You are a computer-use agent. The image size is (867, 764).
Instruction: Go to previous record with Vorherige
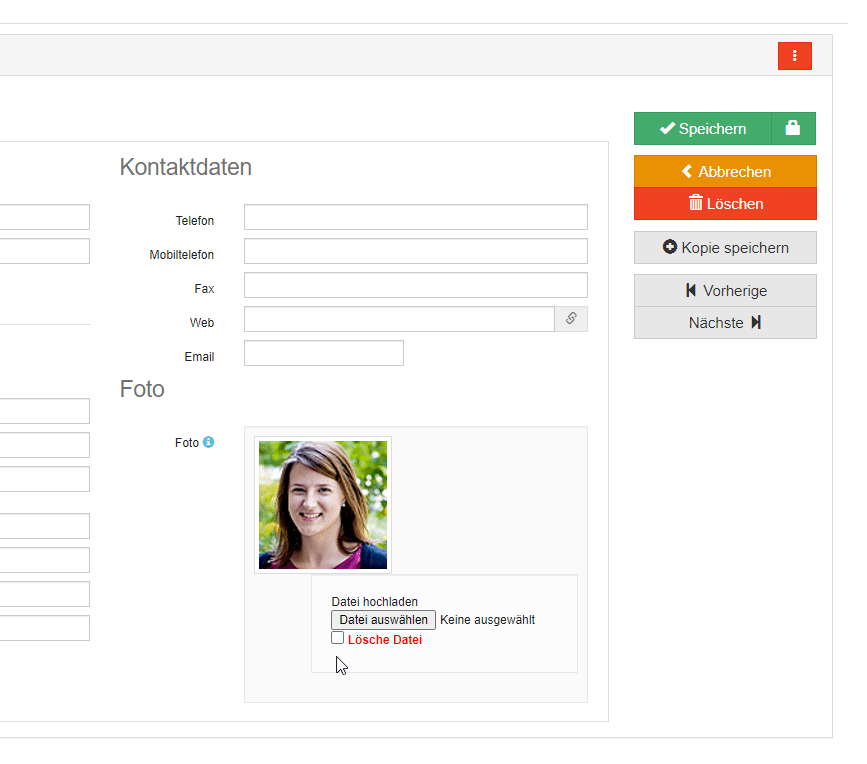tap(725, 291)
